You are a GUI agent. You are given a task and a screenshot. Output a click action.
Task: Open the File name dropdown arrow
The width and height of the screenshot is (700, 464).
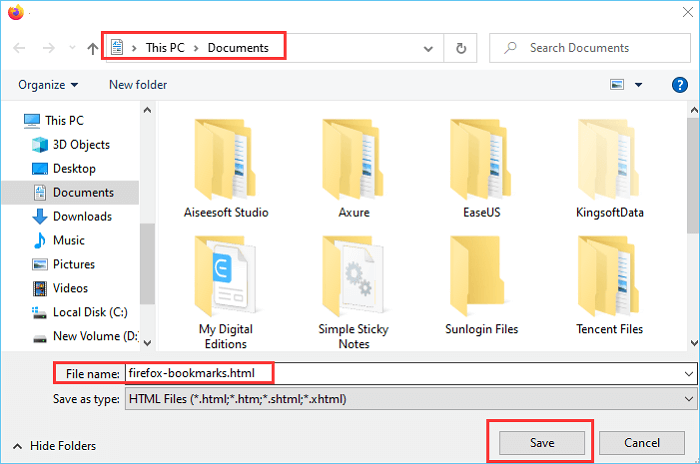pos(689,374)
